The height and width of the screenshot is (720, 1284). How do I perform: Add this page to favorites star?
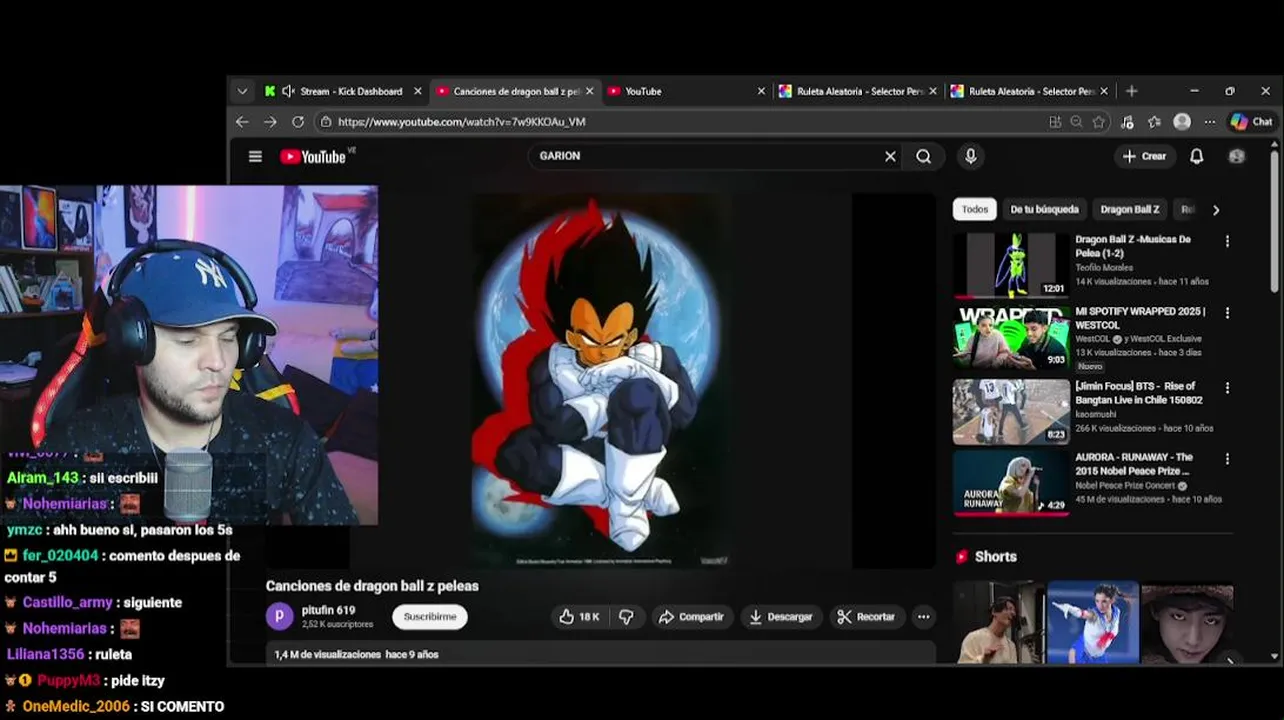[1098, 122]
